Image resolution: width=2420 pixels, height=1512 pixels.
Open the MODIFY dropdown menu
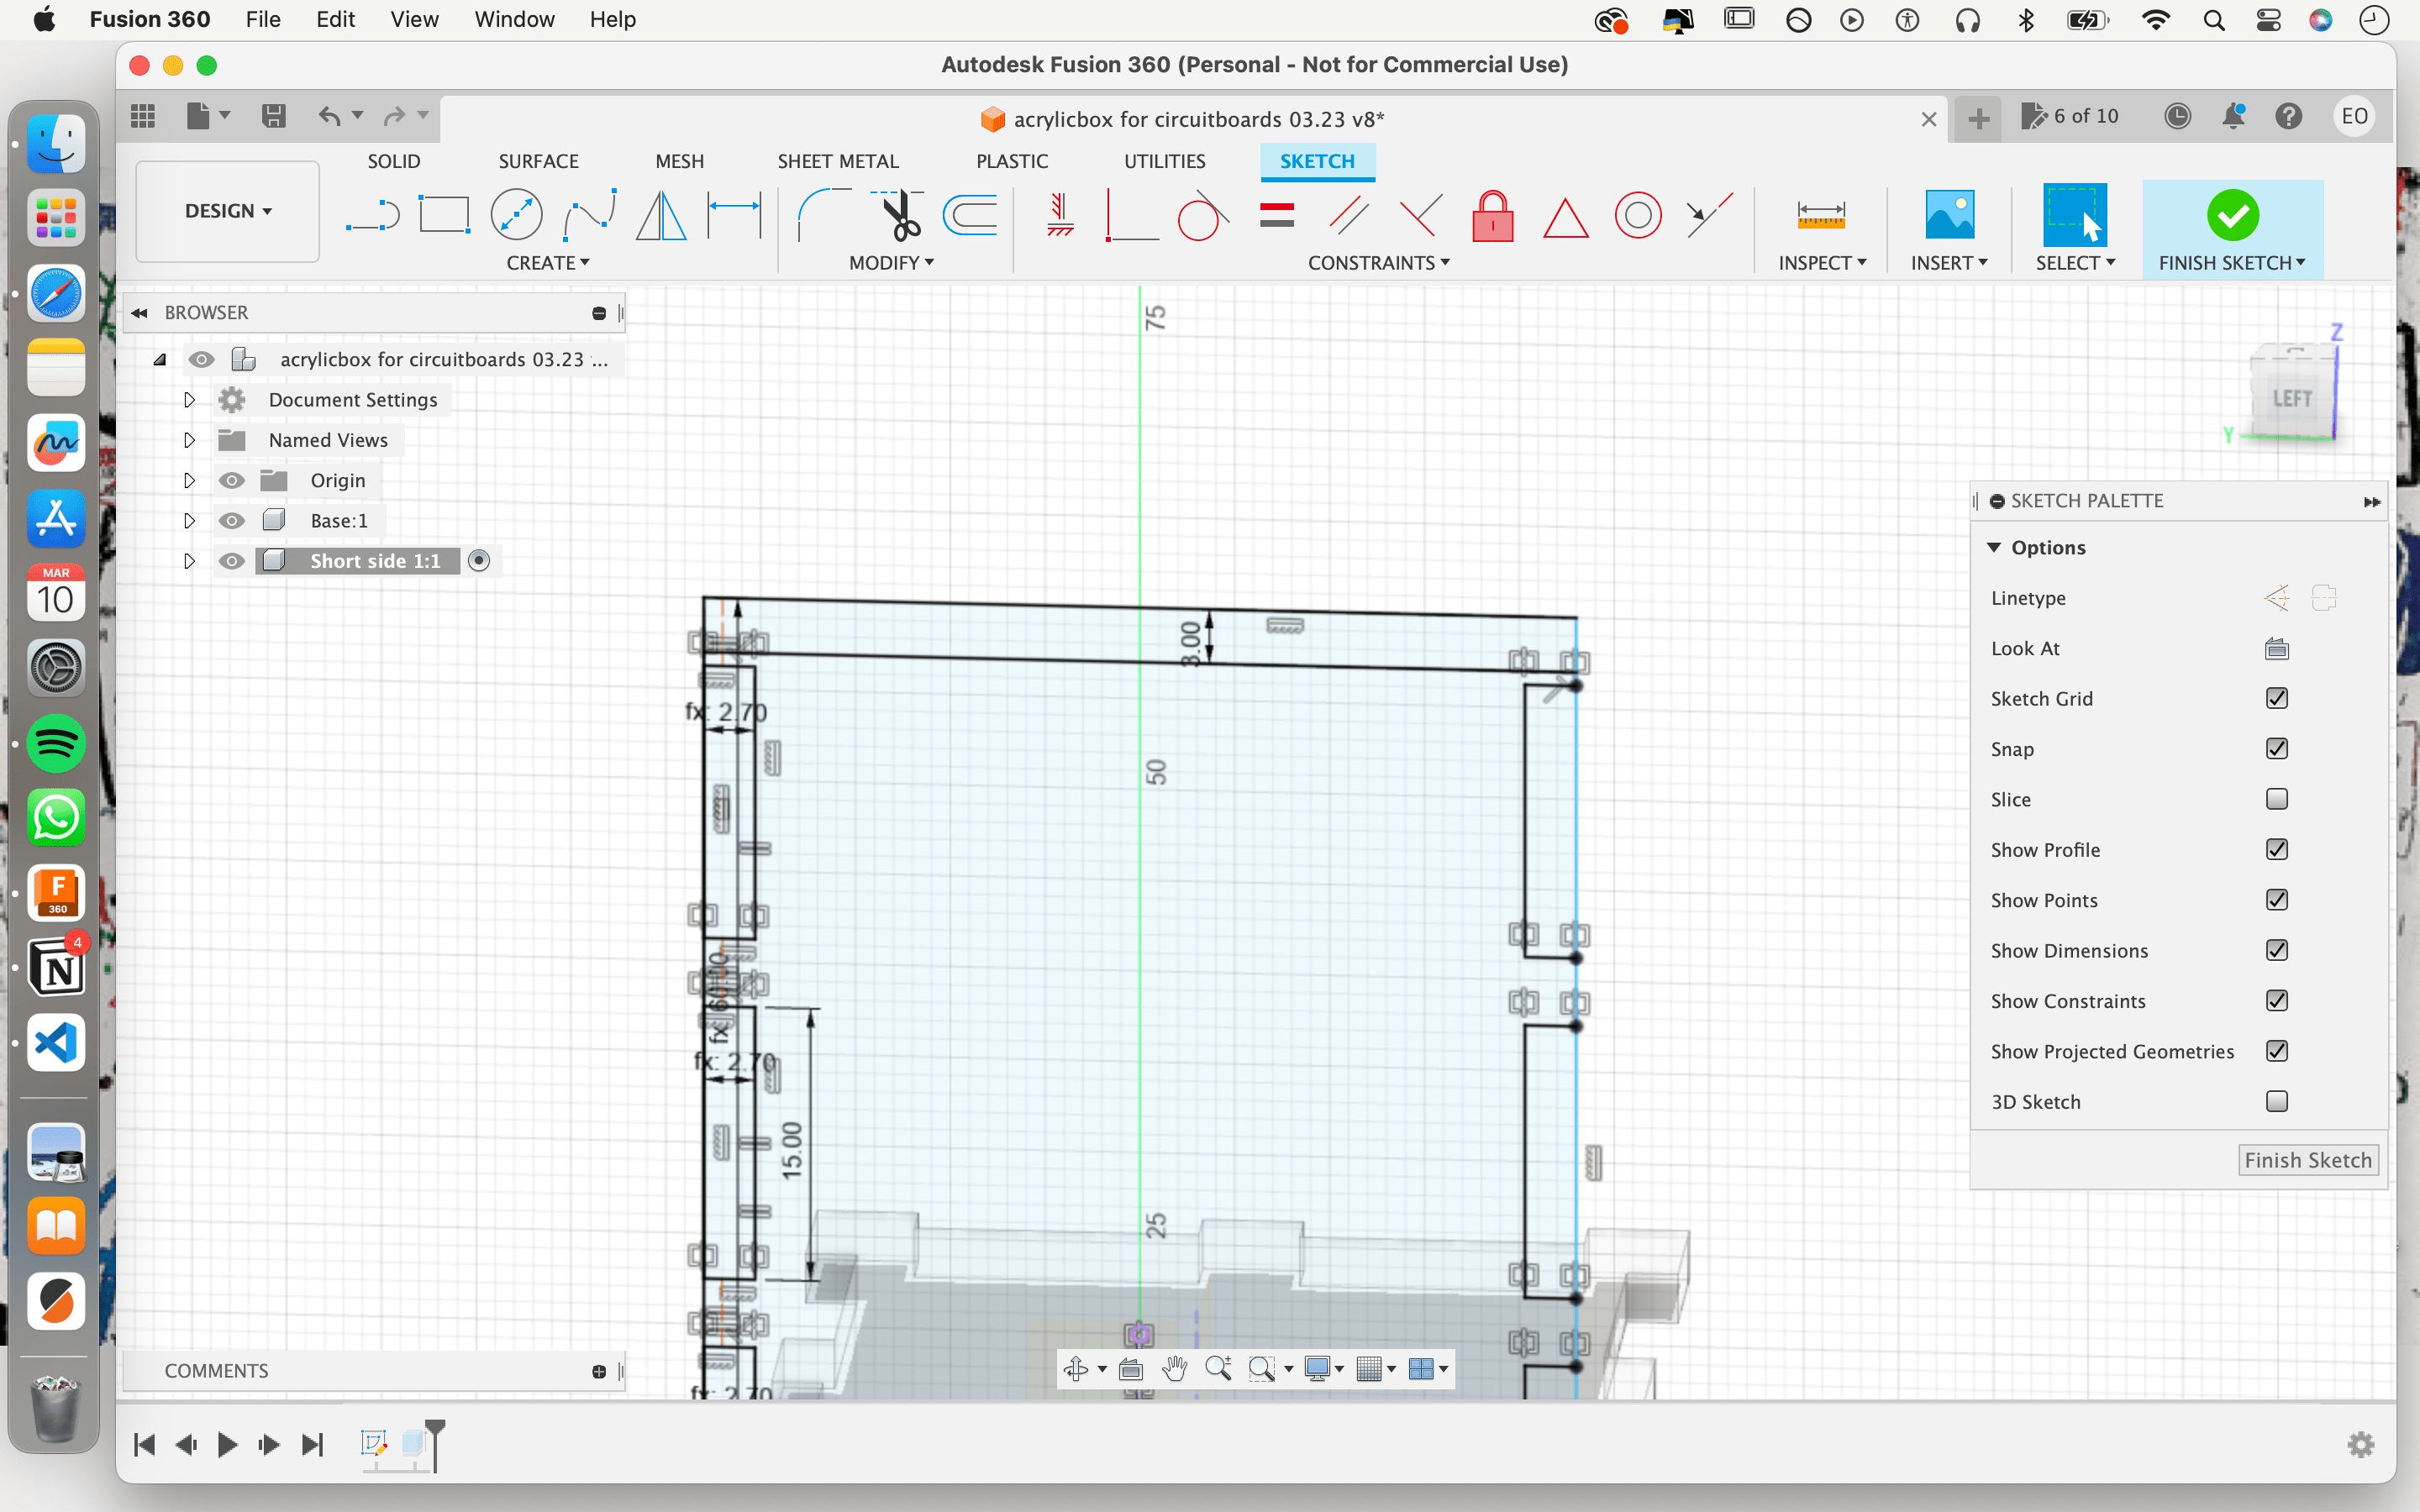[x=891, y=263]
